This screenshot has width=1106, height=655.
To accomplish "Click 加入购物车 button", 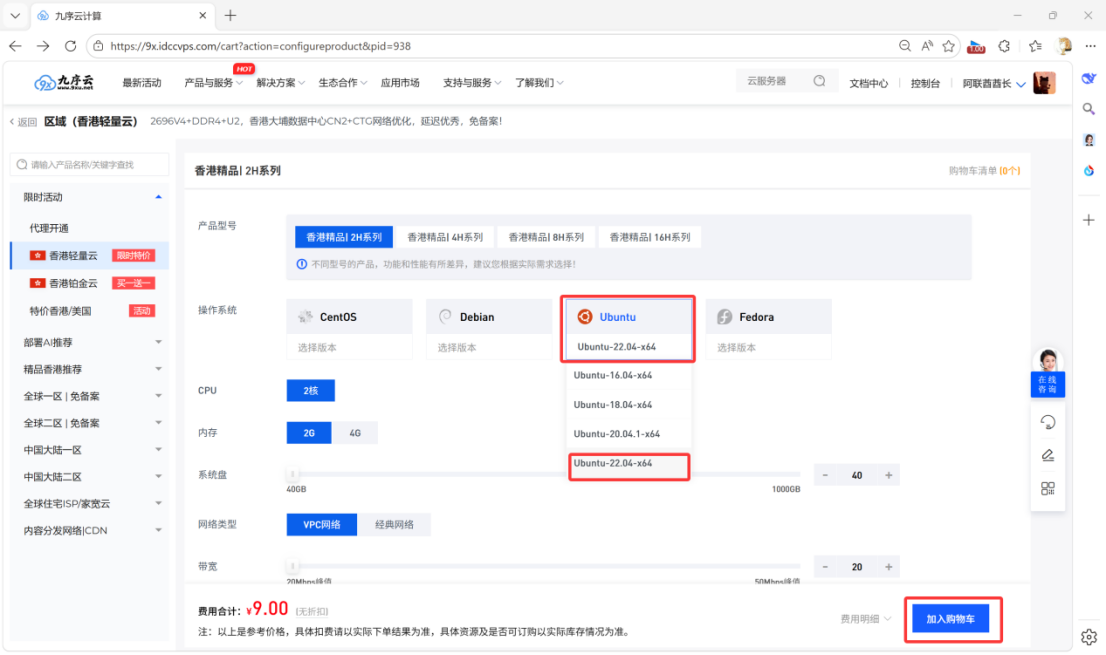I will tap(950, 619).
